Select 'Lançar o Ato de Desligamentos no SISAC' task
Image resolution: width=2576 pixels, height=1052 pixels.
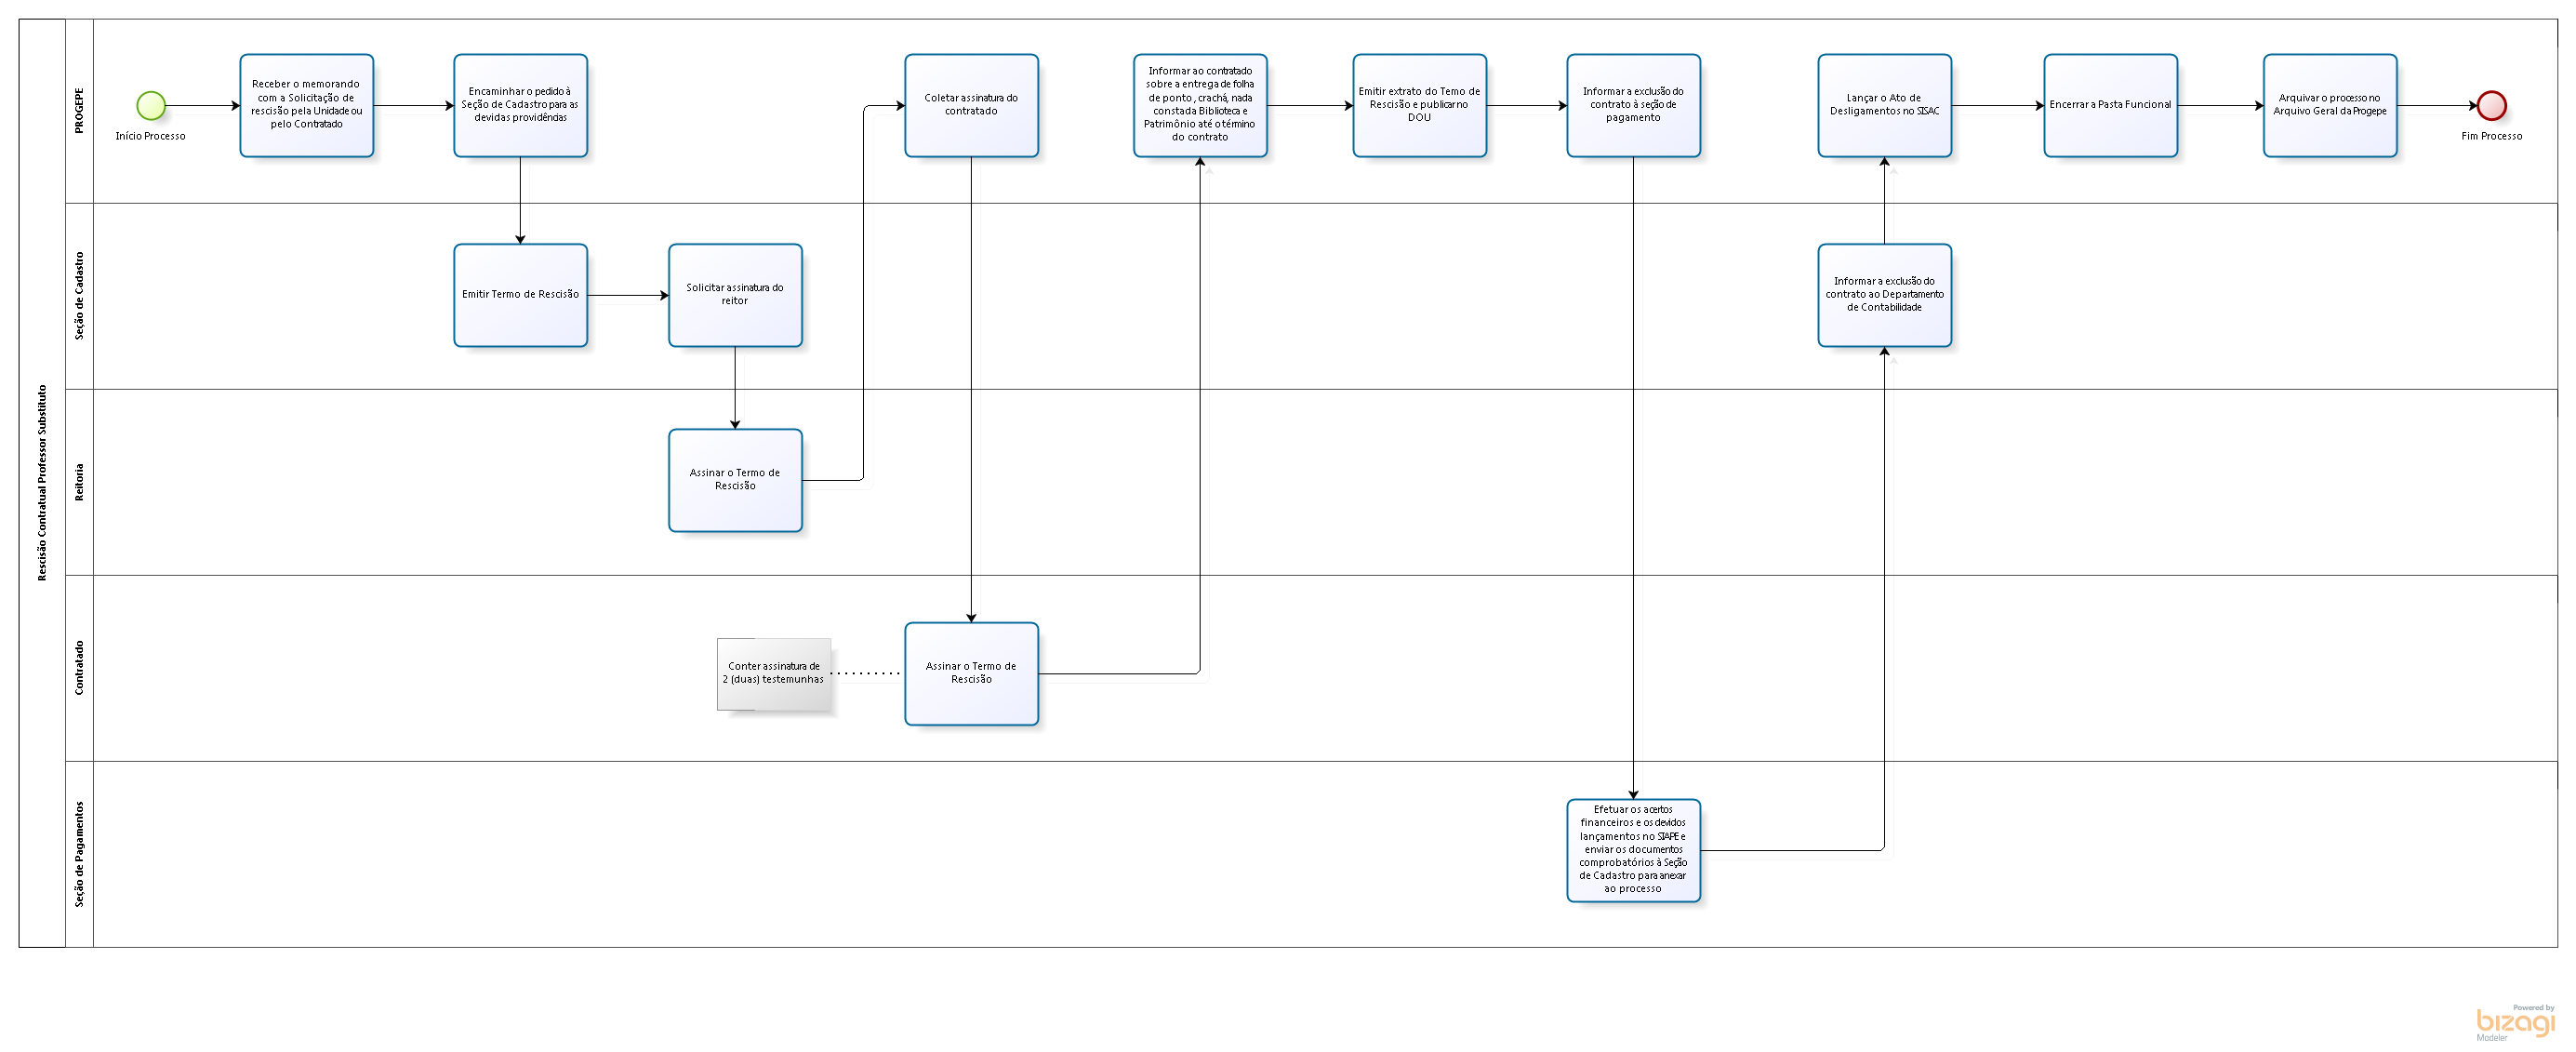1884,105
